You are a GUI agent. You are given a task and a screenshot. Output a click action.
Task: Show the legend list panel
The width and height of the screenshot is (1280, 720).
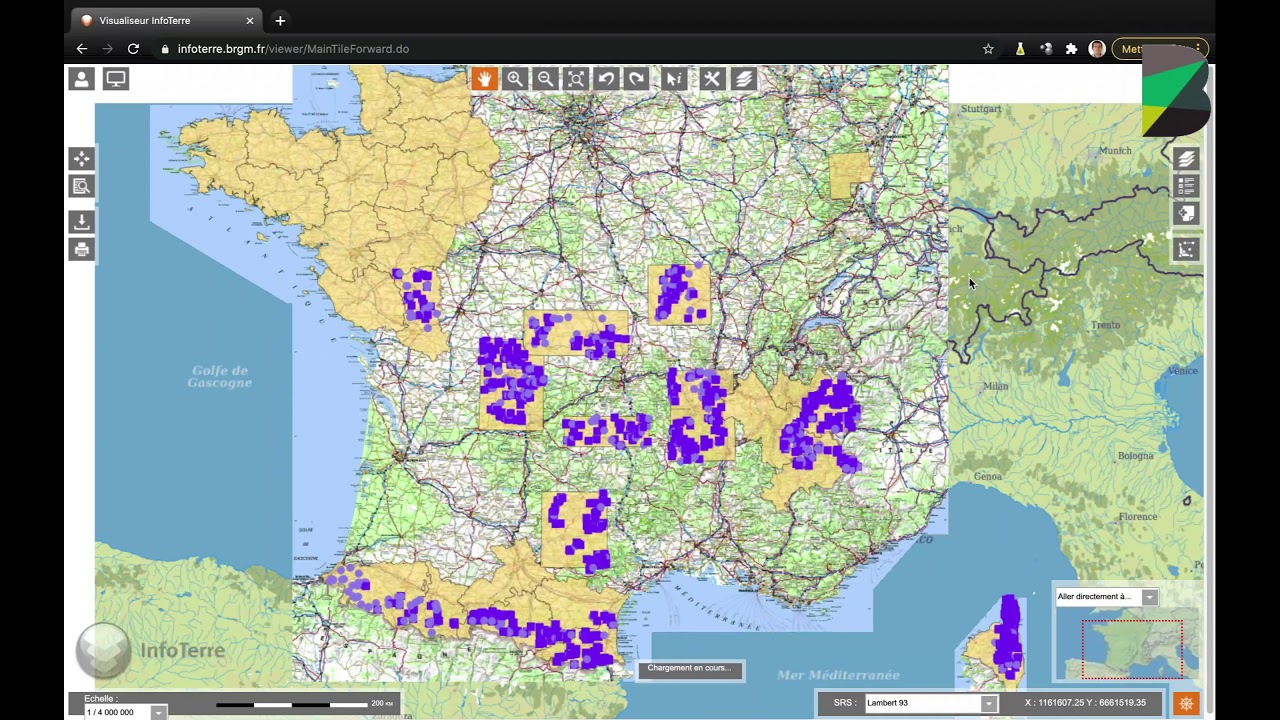(1186, 186)
